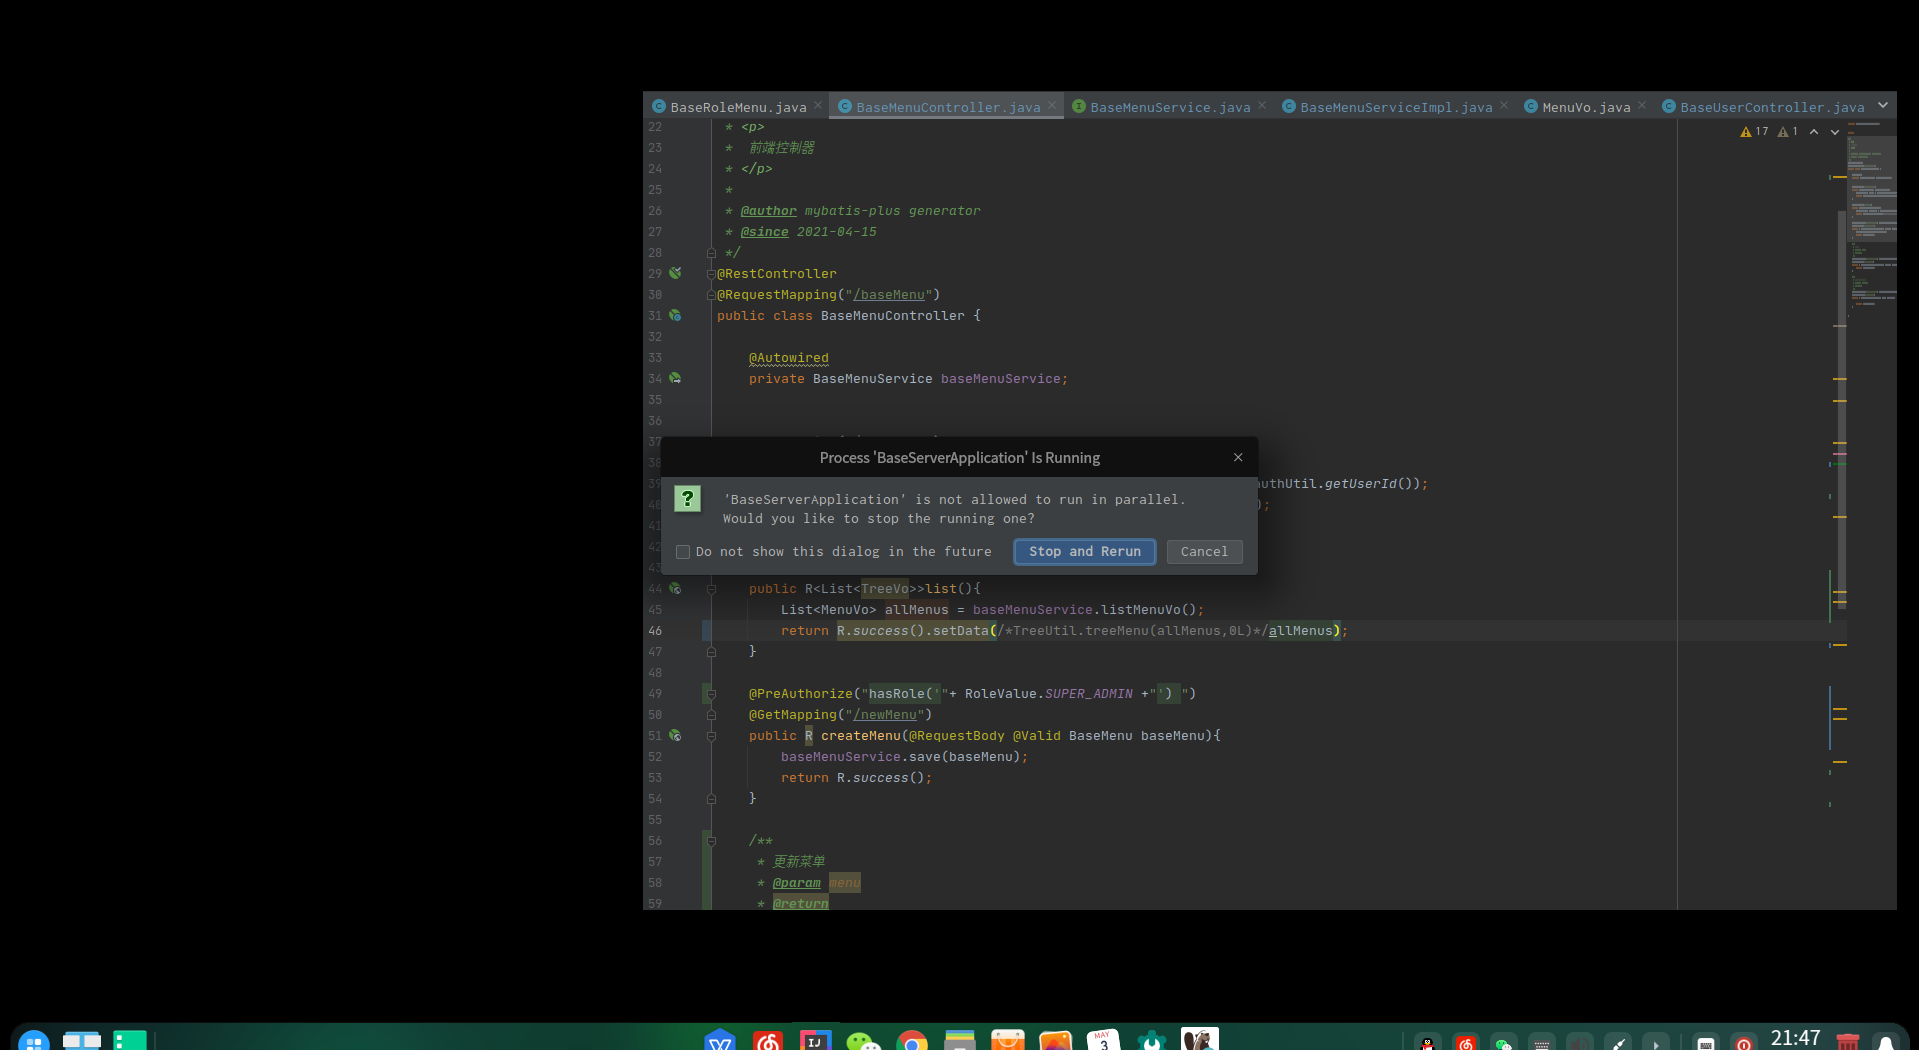Image resolution: width=1919 pixels, height=1050 pixels.
Task: Collapse the Javadoc comment fold on line 56
Action: (x=711, y=841)
